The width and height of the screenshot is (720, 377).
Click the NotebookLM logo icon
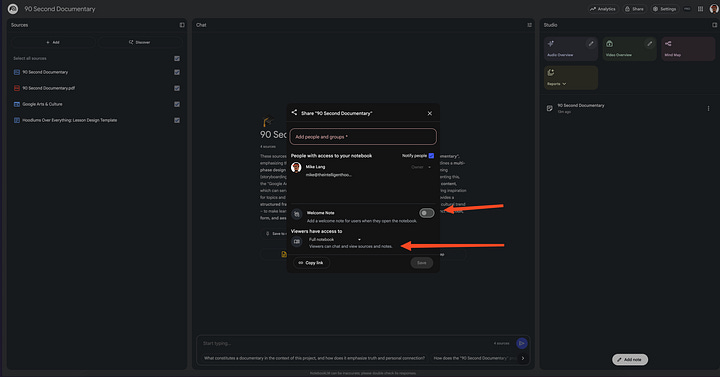pos(13,9)
